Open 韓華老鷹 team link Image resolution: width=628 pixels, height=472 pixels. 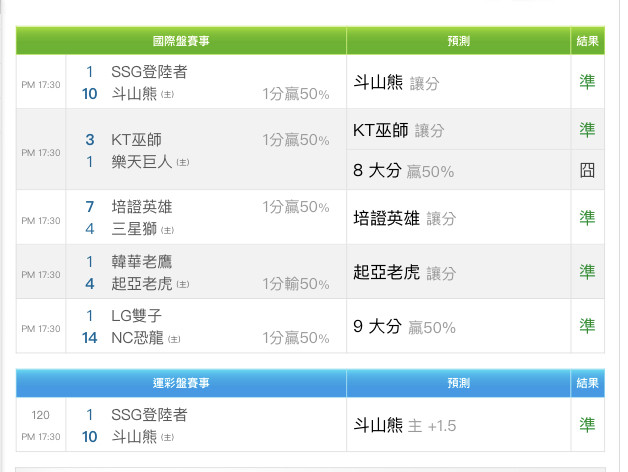[141, 262]
